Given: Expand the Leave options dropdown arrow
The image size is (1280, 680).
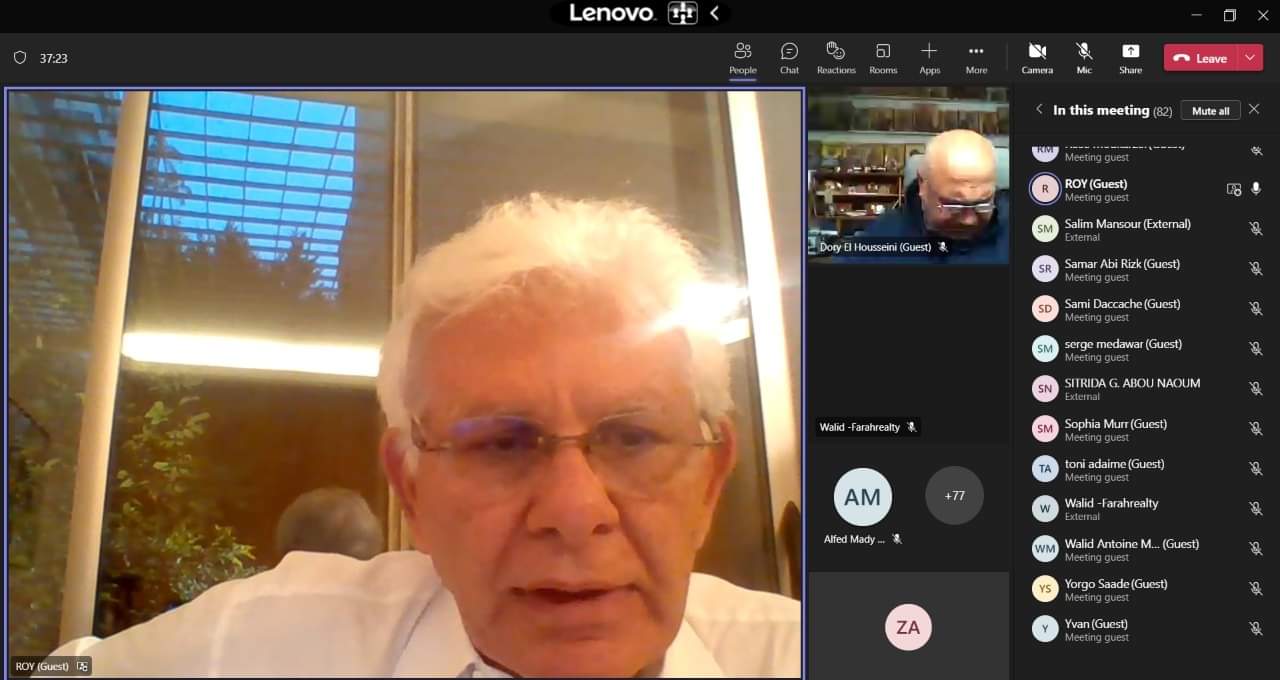Looking at the screenshot, I should click(x=1250, y=58).
